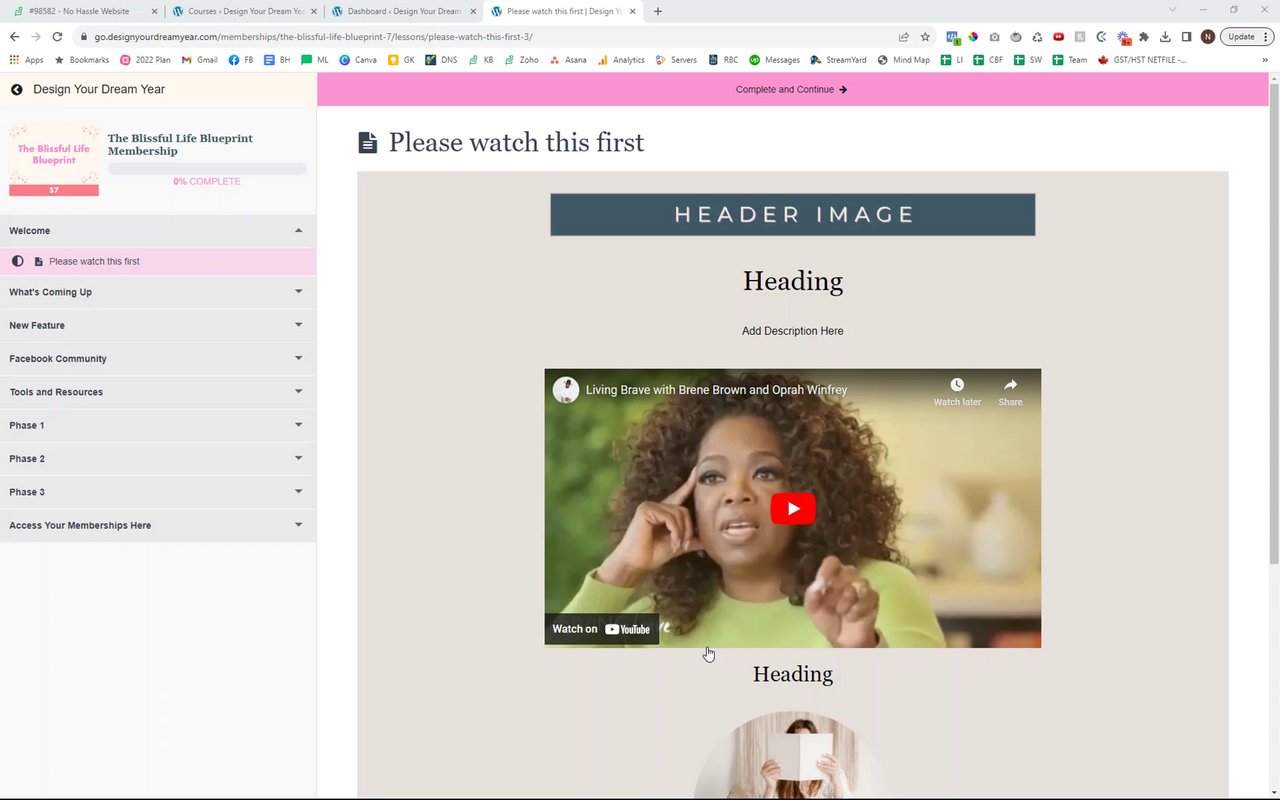1280x800 pixels.
Task: Show hidden bookmarks with the double chevron
Action: (1265, 60)
